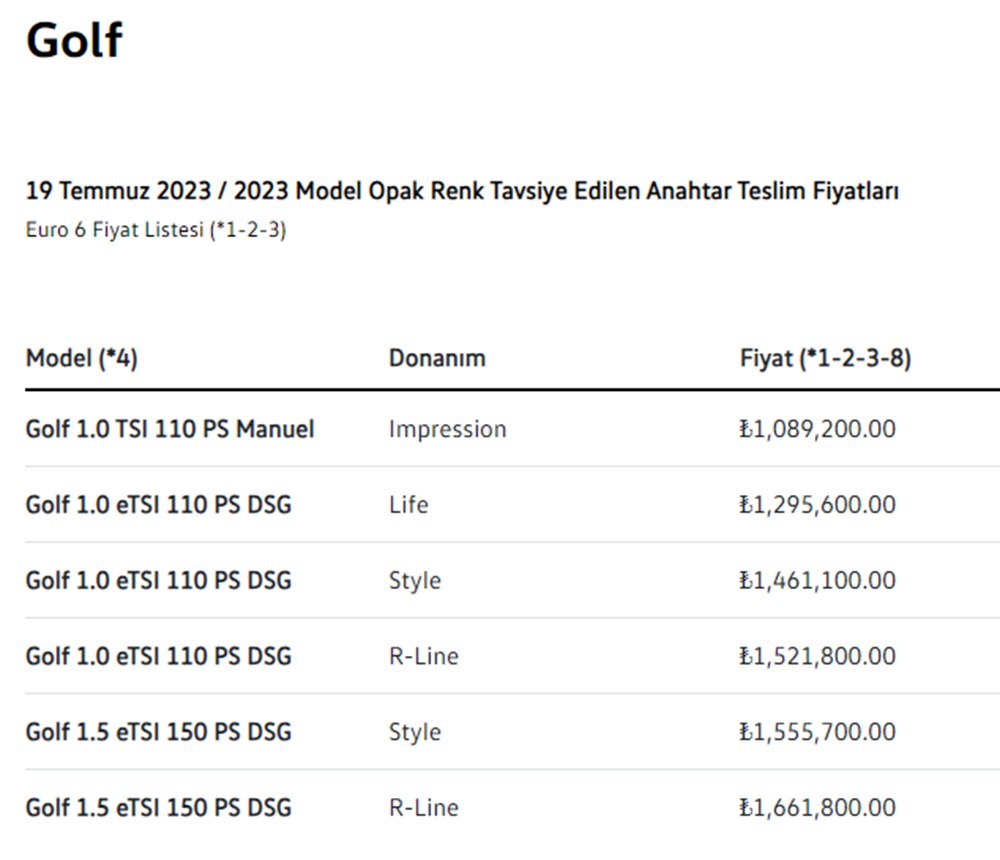
Task: Click the Style trim of Golf 1.5 eTSI
Action: [x=414, y=732]
